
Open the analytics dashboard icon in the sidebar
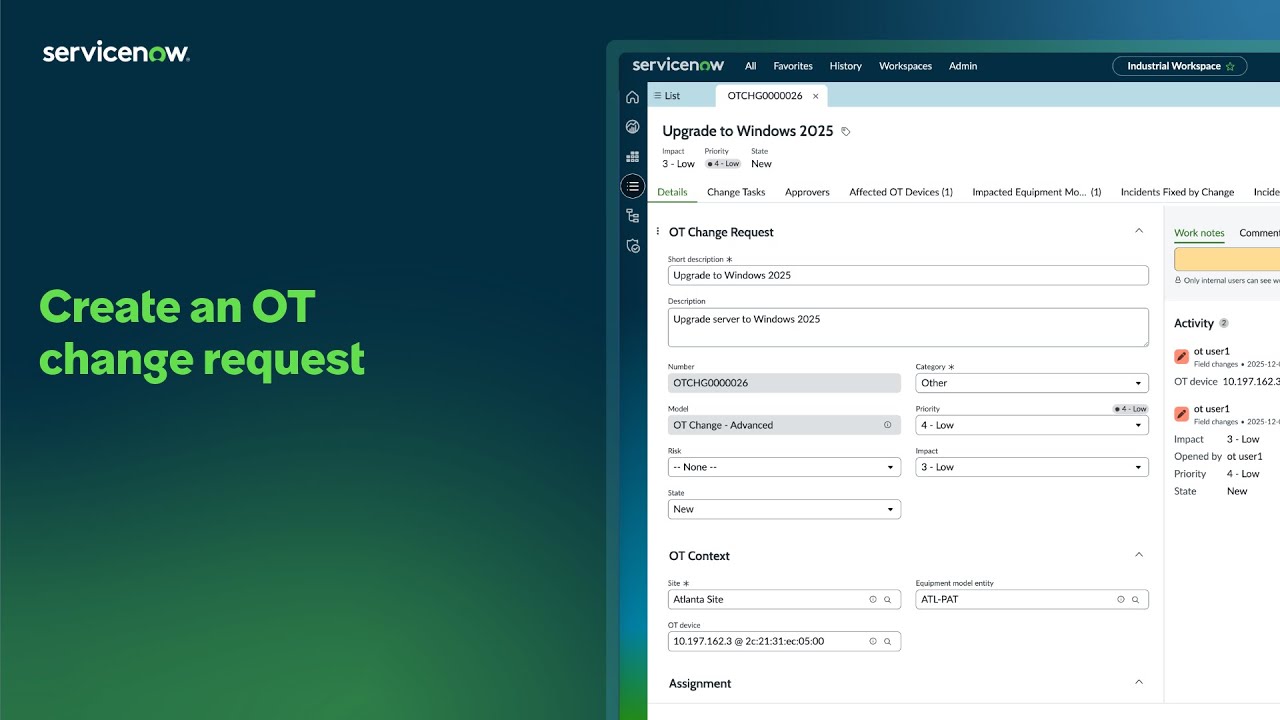pyautogui.click(x=632, y=126)
